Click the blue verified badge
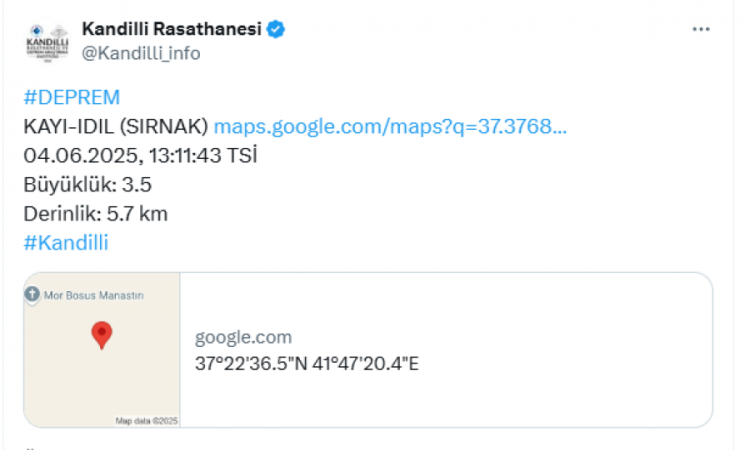The image size is (750, 450). 276,30
